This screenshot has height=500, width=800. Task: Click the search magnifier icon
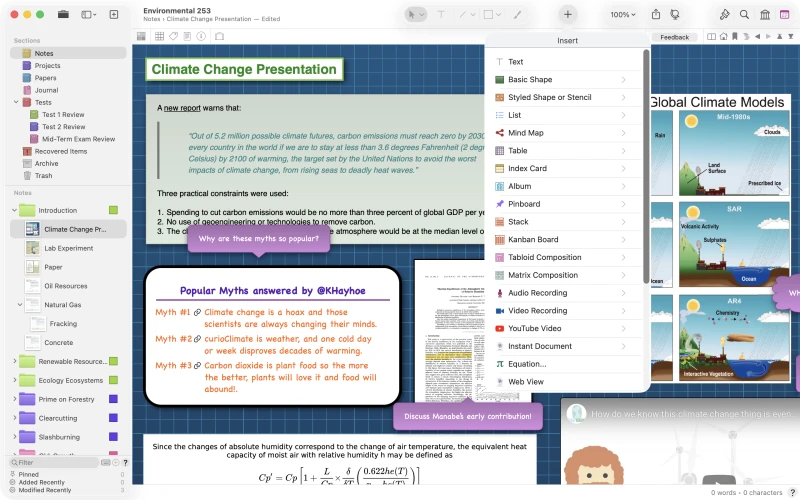[744, 14]
